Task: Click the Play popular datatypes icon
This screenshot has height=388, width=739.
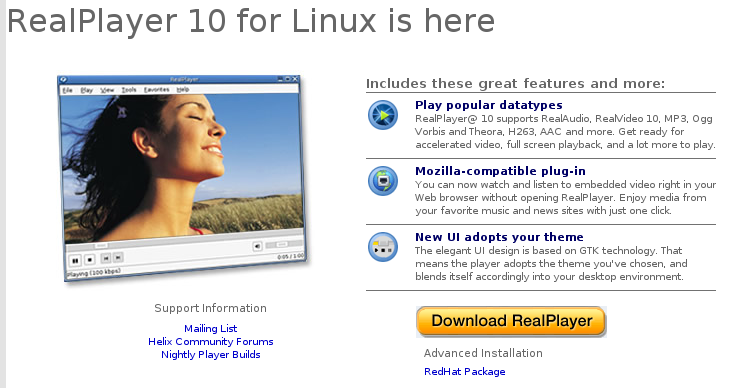Action: (383, 115)
